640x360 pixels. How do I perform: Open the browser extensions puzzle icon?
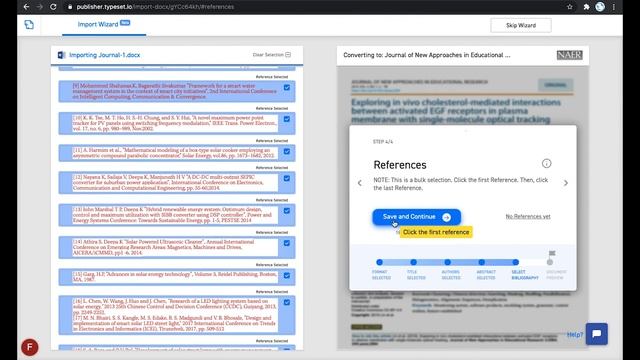pyautogui.click(x=587, y=7)
